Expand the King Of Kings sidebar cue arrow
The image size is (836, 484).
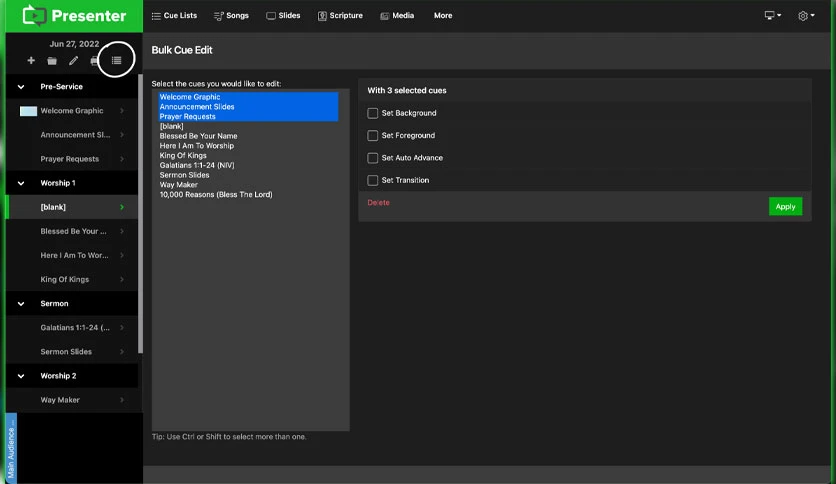click(x=122, y=279)
